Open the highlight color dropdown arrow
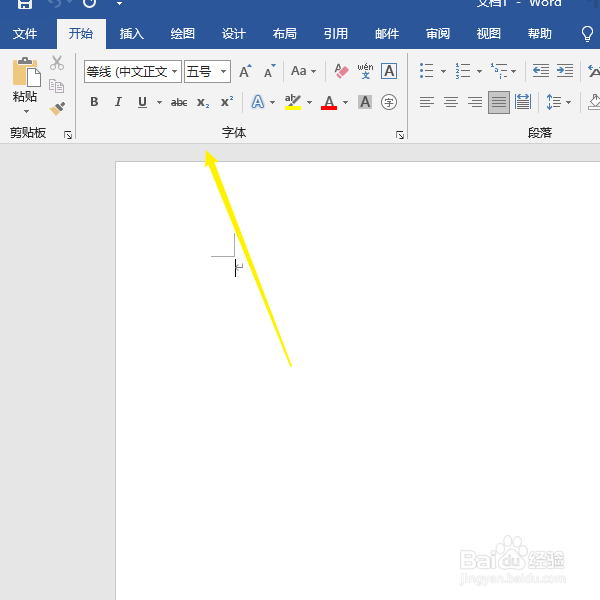 [309, 102]
